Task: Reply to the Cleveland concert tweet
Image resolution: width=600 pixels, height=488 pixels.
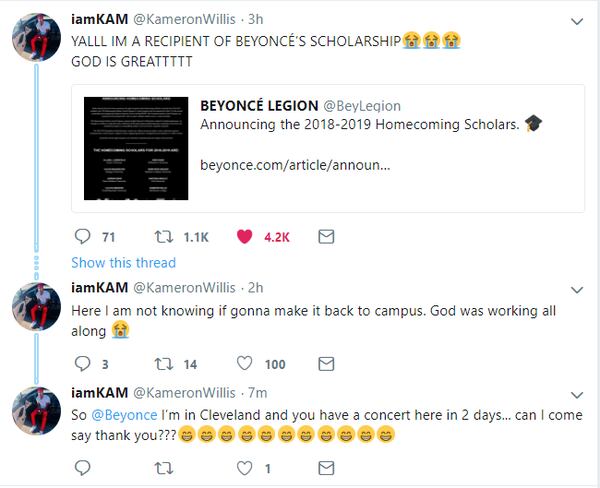Action: tap(83, 466)
